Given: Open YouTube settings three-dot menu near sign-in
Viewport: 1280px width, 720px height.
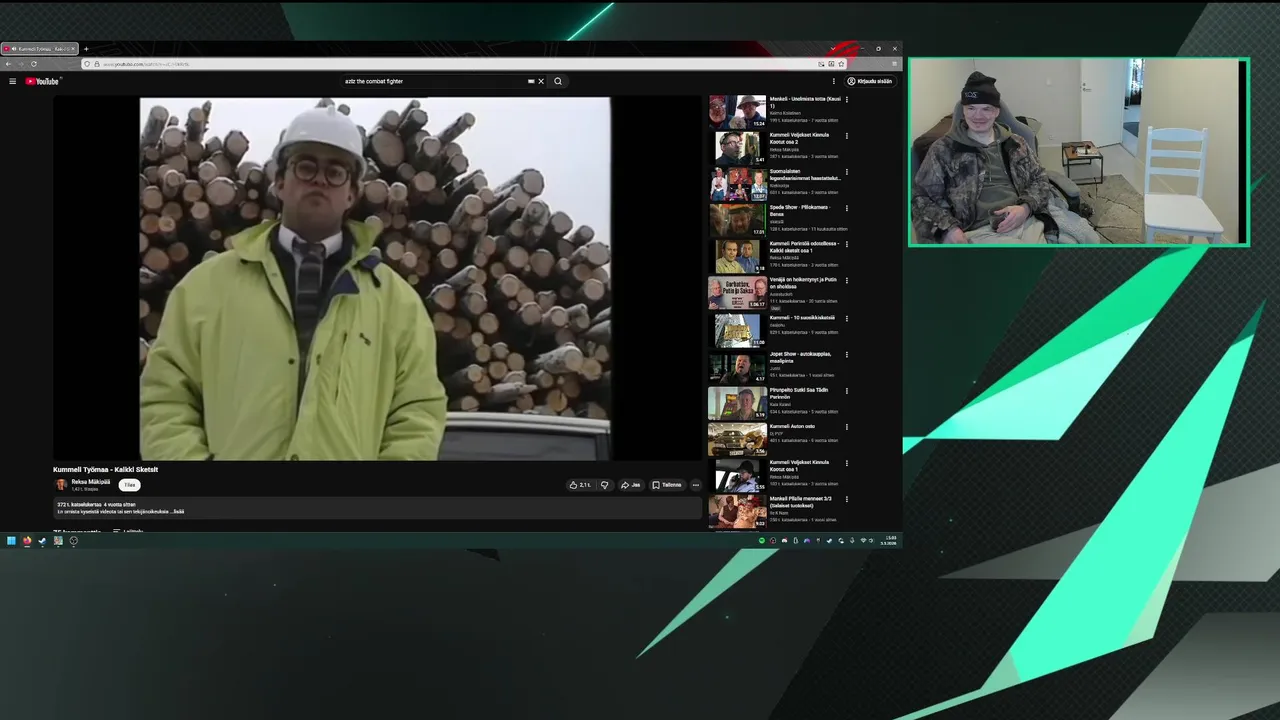Looking at the screenshot, I should [834, 81].
